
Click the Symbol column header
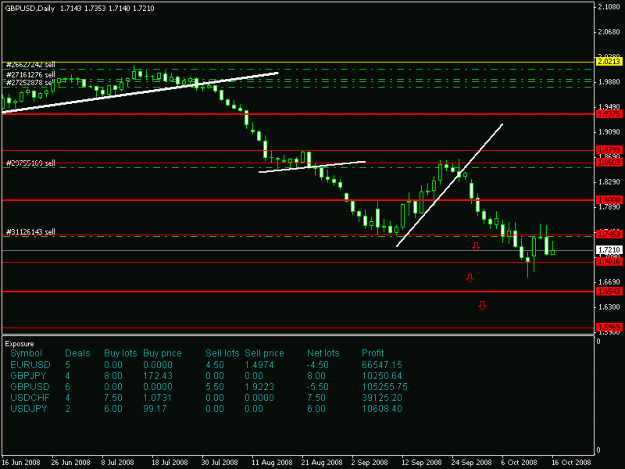pyautogui.click(x=26, y=353)
